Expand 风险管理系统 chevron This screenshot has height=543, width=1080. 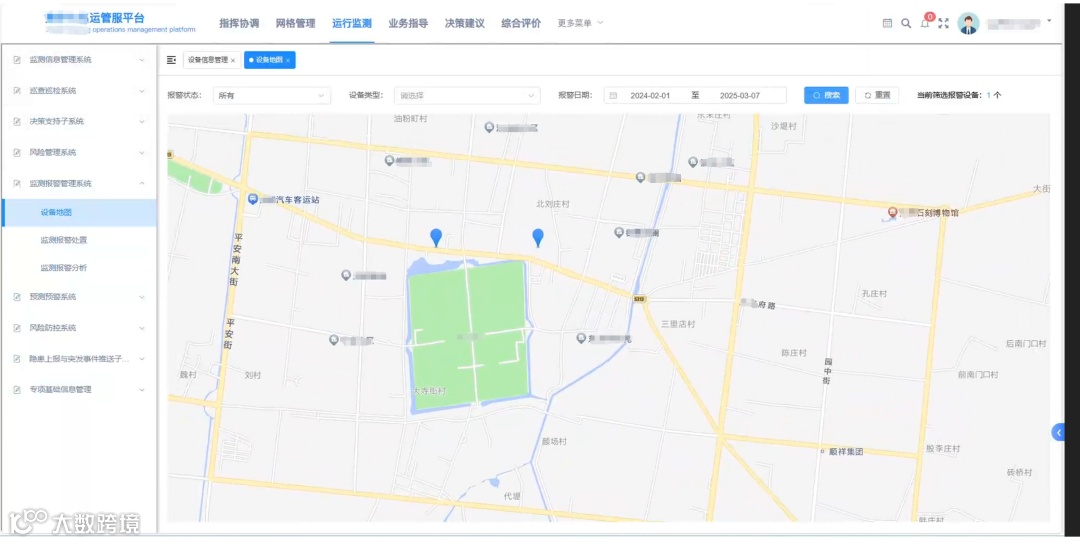[x=142, y=152]
